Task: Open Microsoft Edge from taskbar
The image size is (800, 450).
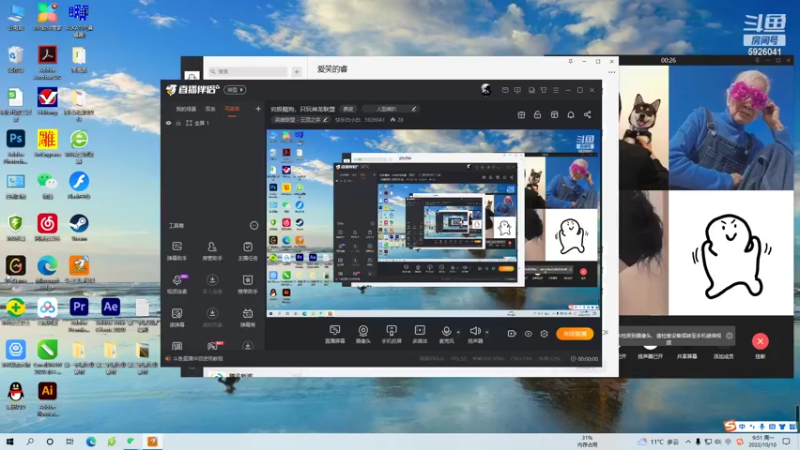Action: point(91,441)
